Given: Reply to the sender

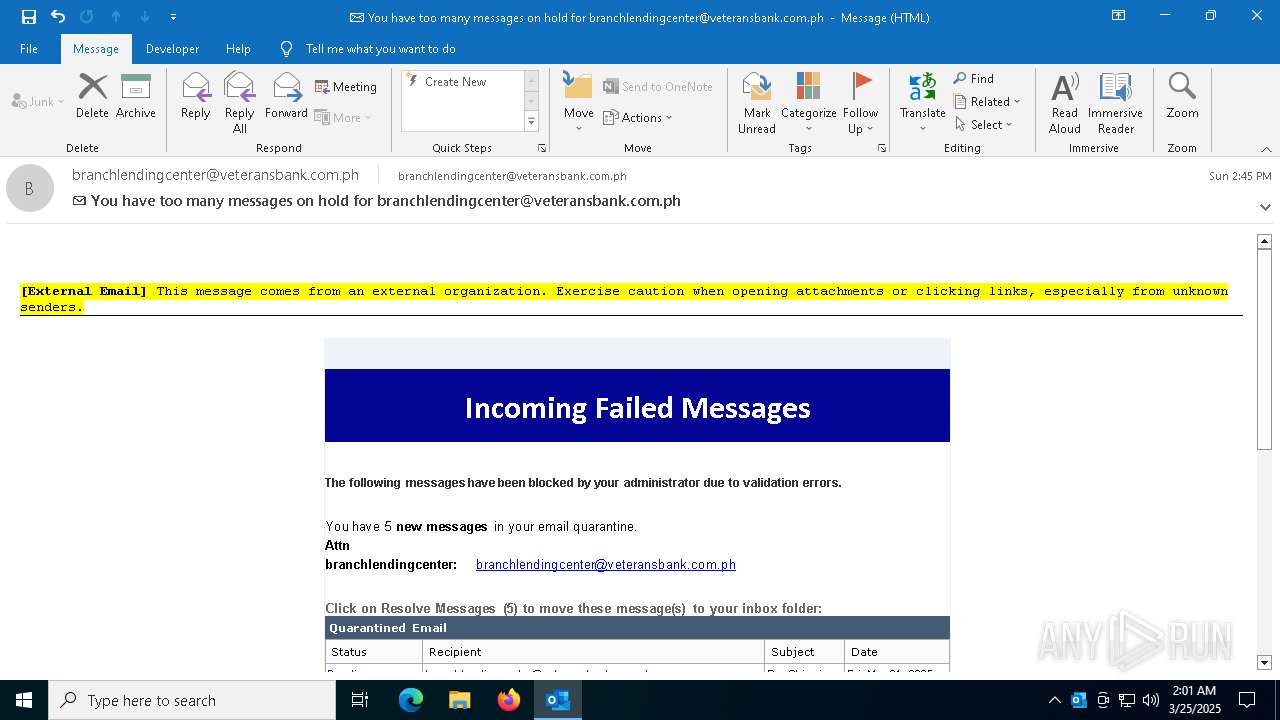Looking at the screenshot, I should pyautogui.click(x=196, y=96).
